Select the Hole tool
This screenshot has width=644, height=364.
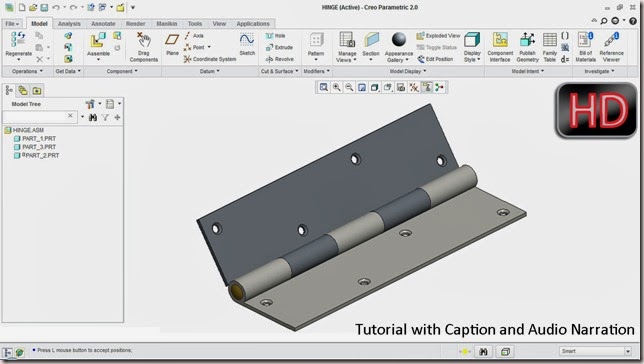276,36
